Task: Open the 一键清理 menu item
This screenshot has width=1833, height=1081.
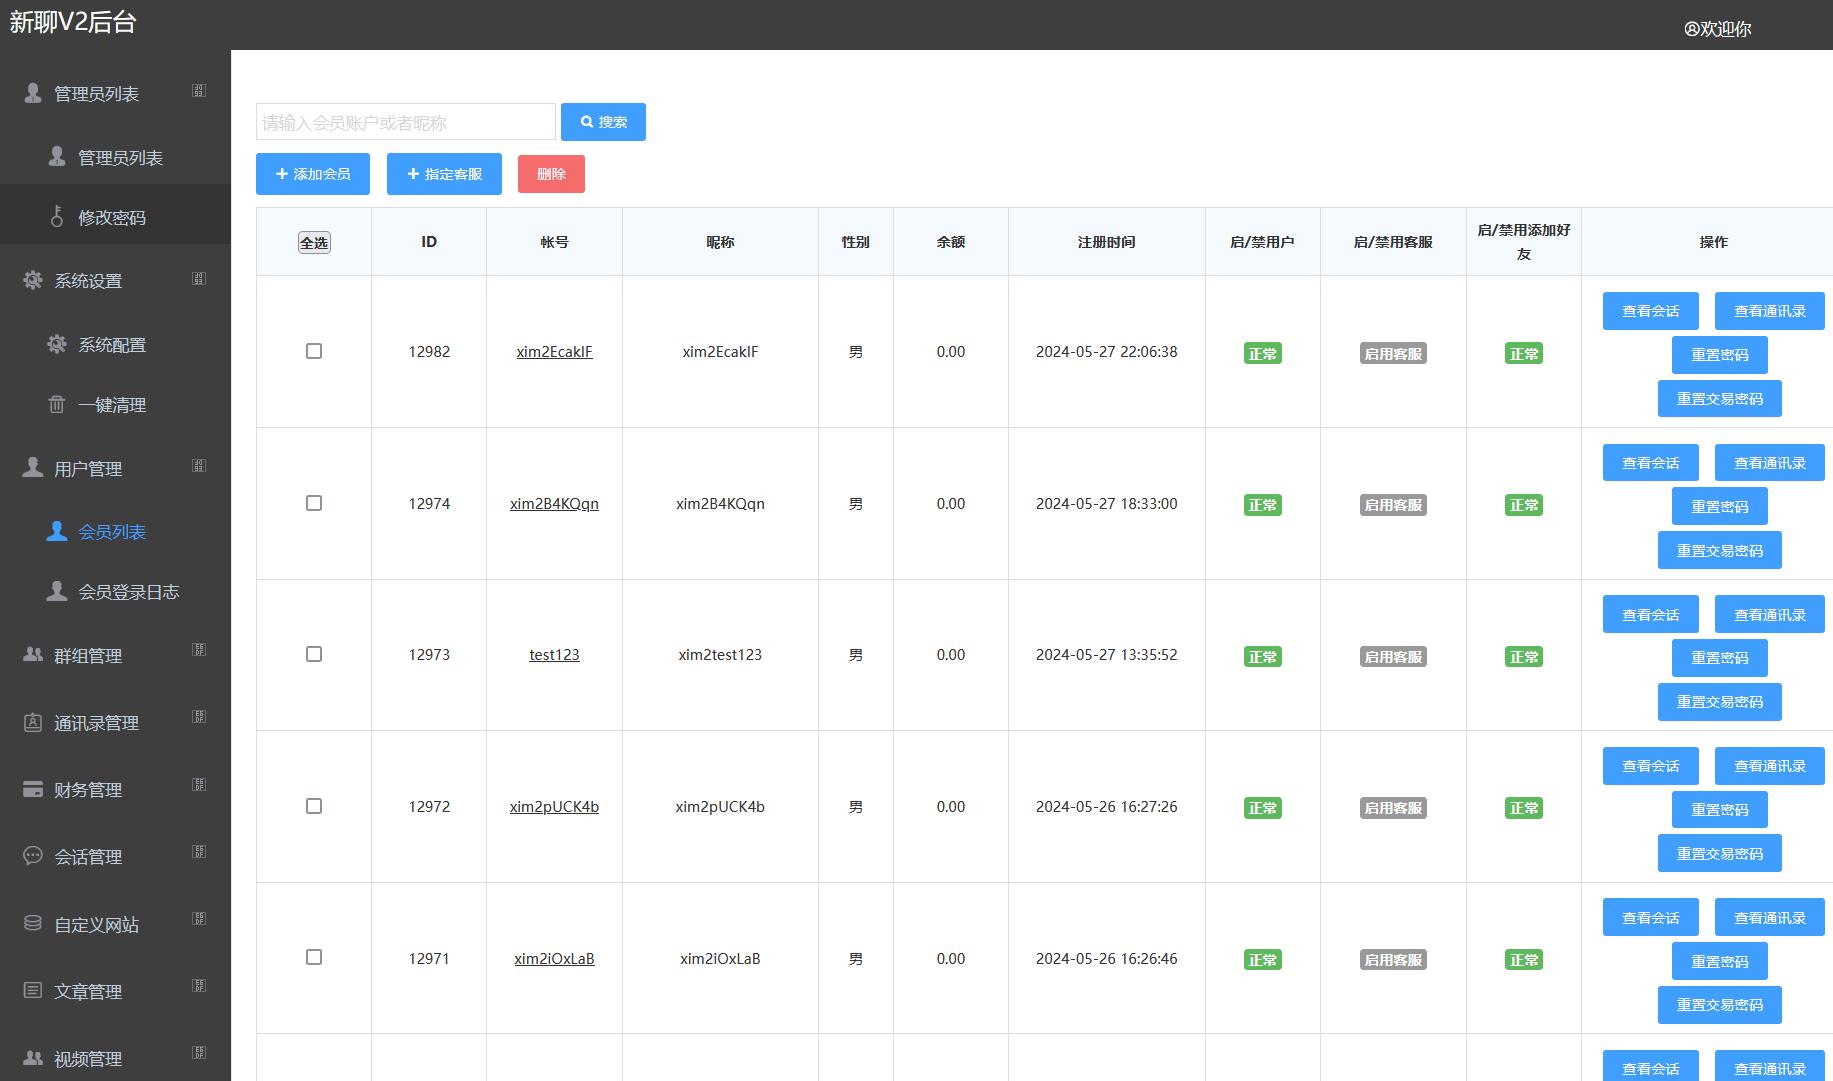Action: click(x=115, y=405)
